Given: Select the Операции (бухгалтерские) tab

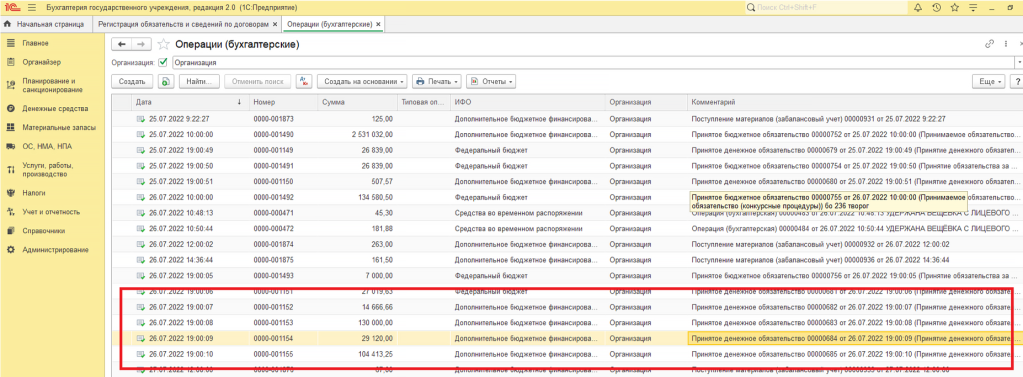Looking at the screenshot, I should point(329,24).
